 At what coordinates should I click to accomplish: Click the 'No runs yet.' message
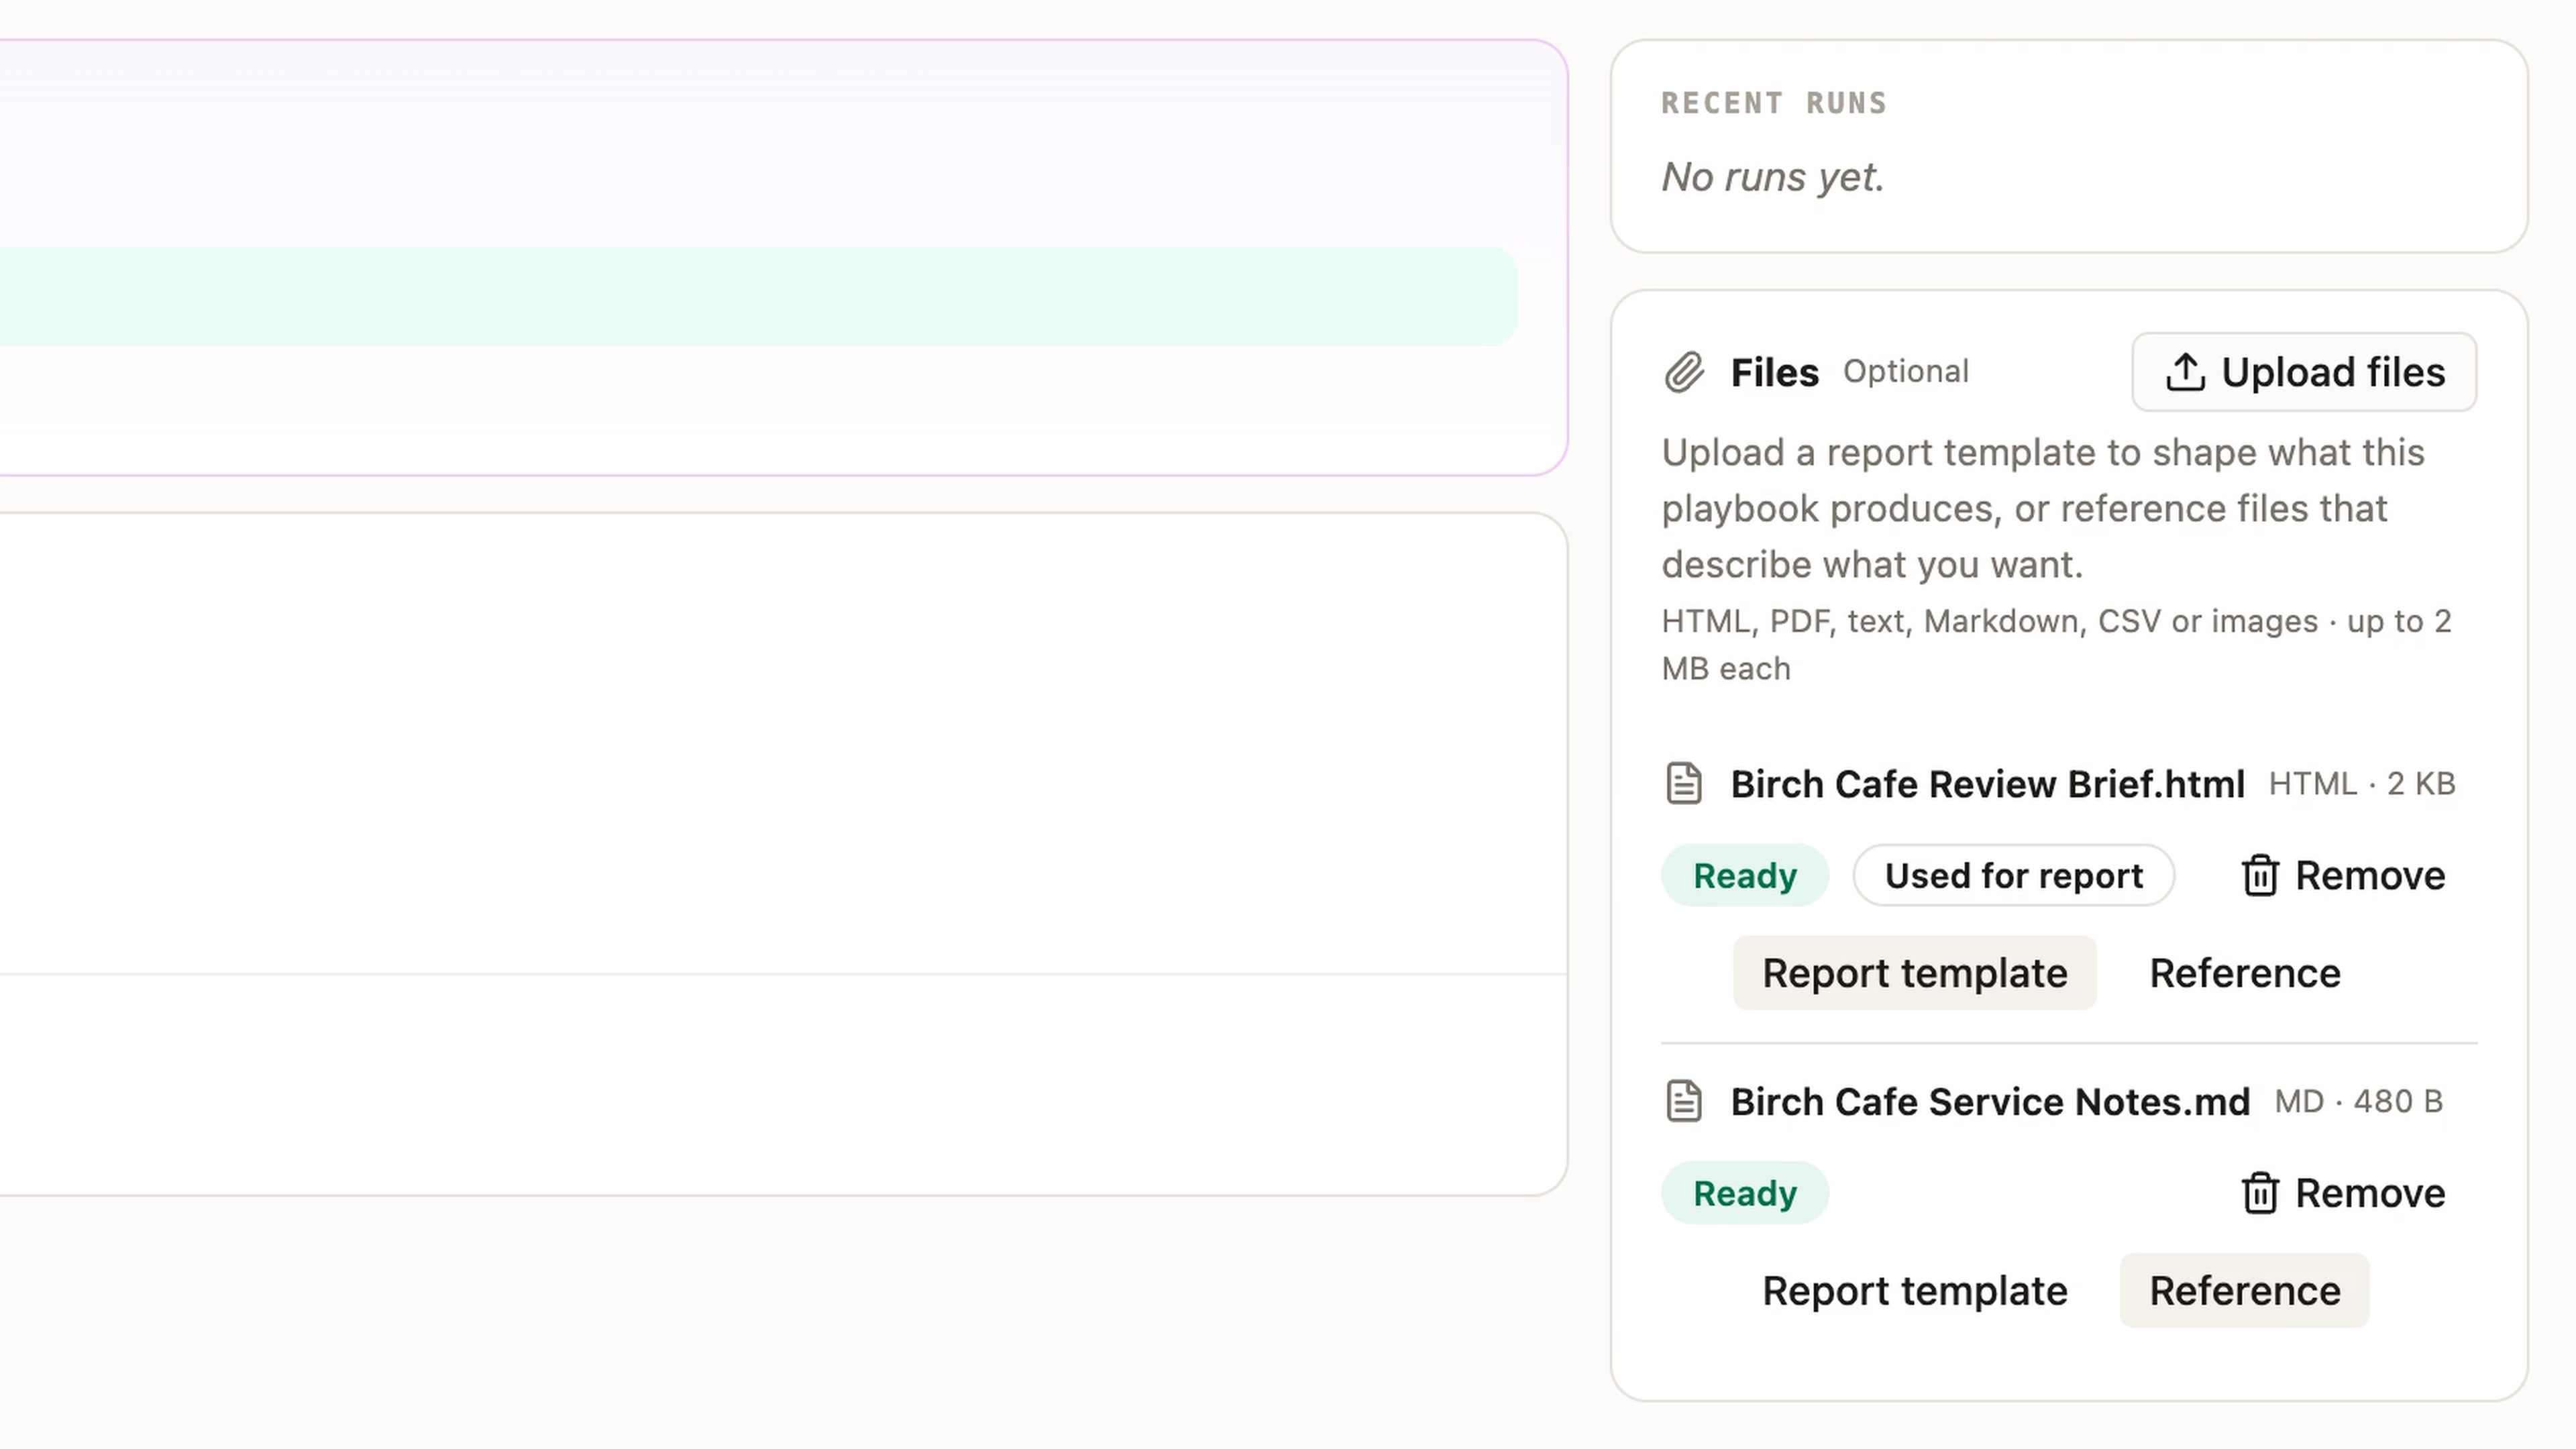pos(1773,177)
